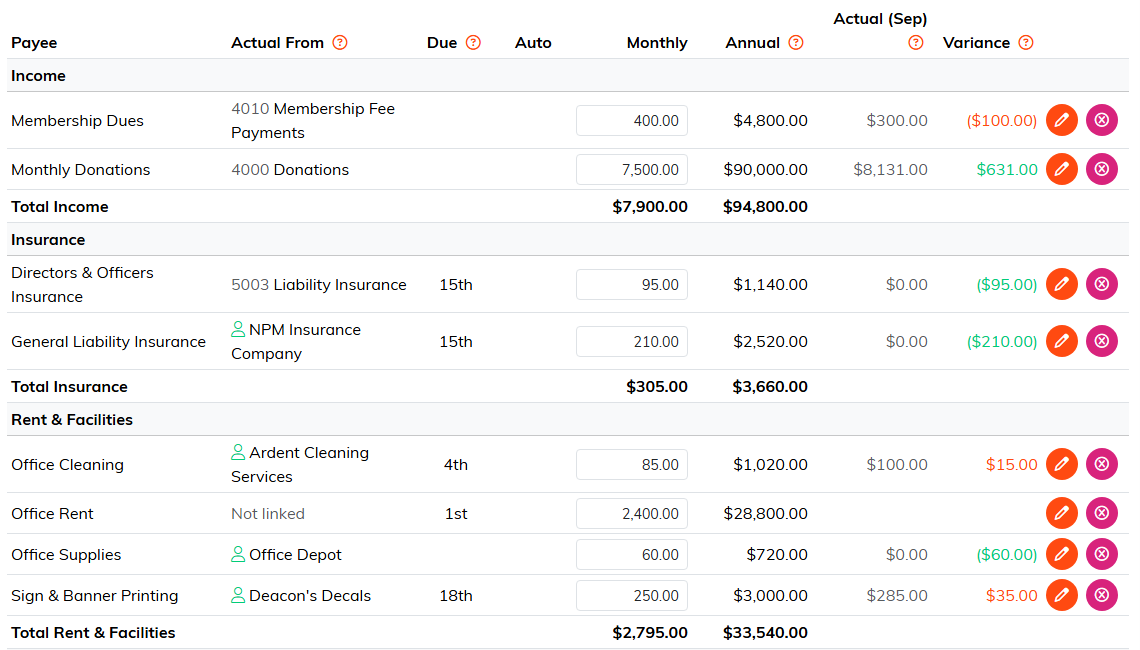Edit Directors & Officers Insurance row
This screenshot has height=650, width=1140.
click(1061, 284)
